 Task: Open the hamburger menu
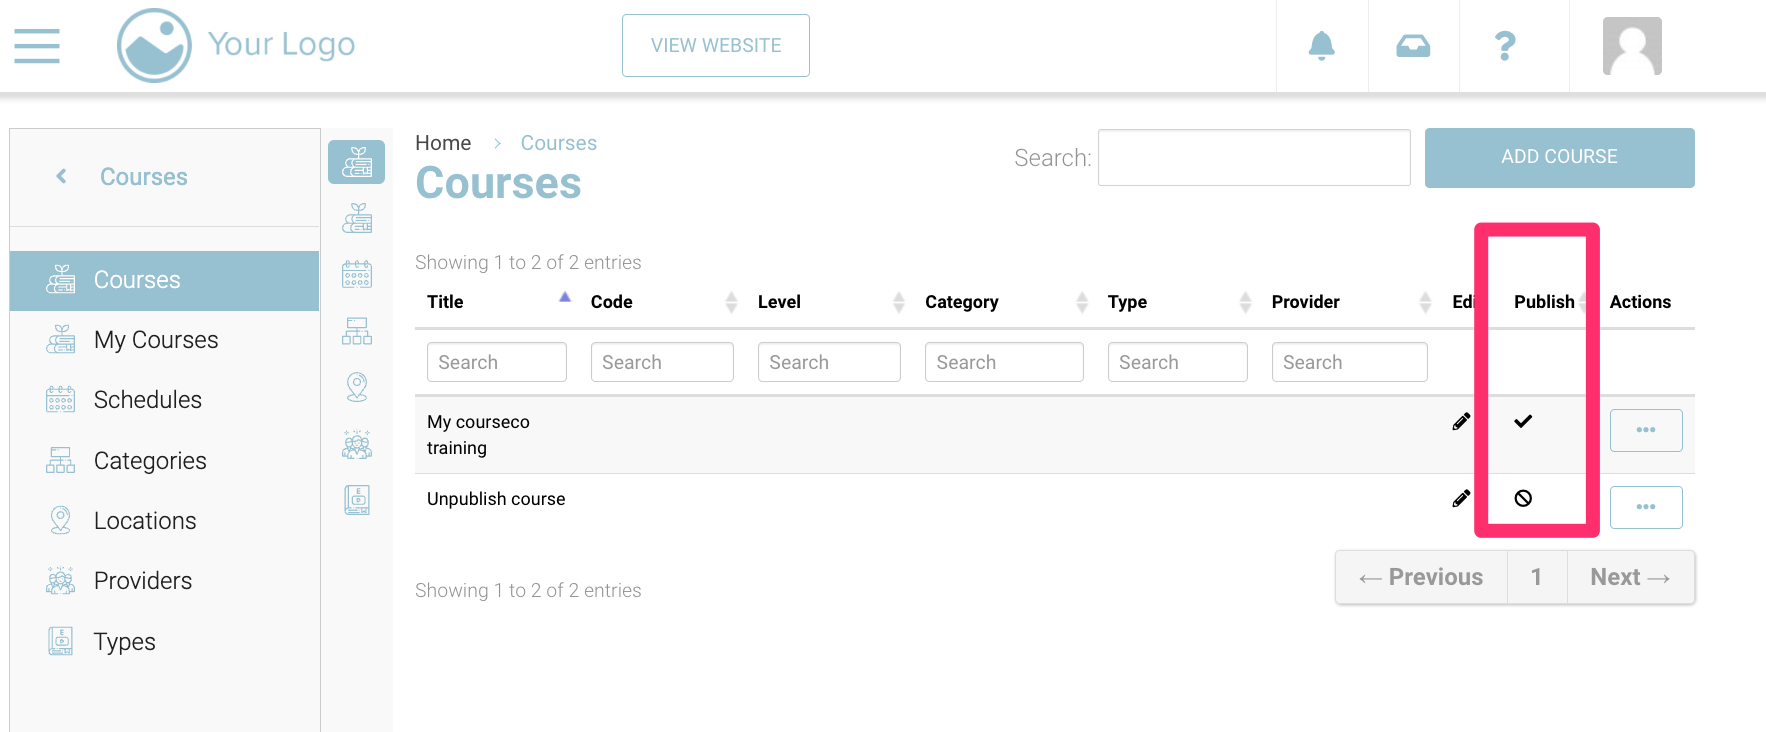(37, 46)
